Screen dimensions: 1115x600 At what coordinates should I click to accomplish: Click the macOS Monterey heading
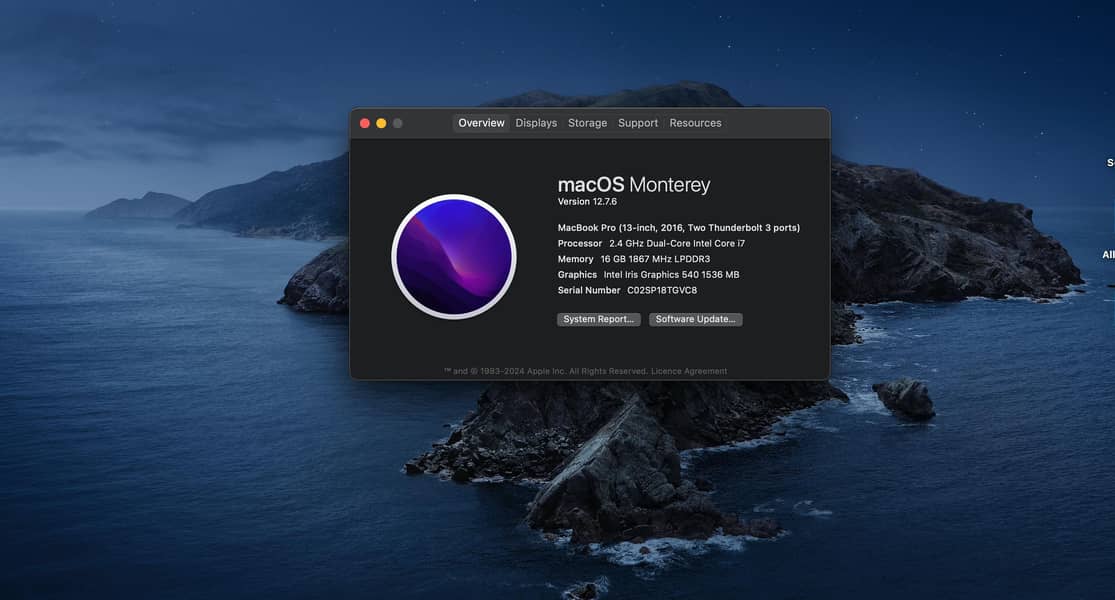coord(633,184)
